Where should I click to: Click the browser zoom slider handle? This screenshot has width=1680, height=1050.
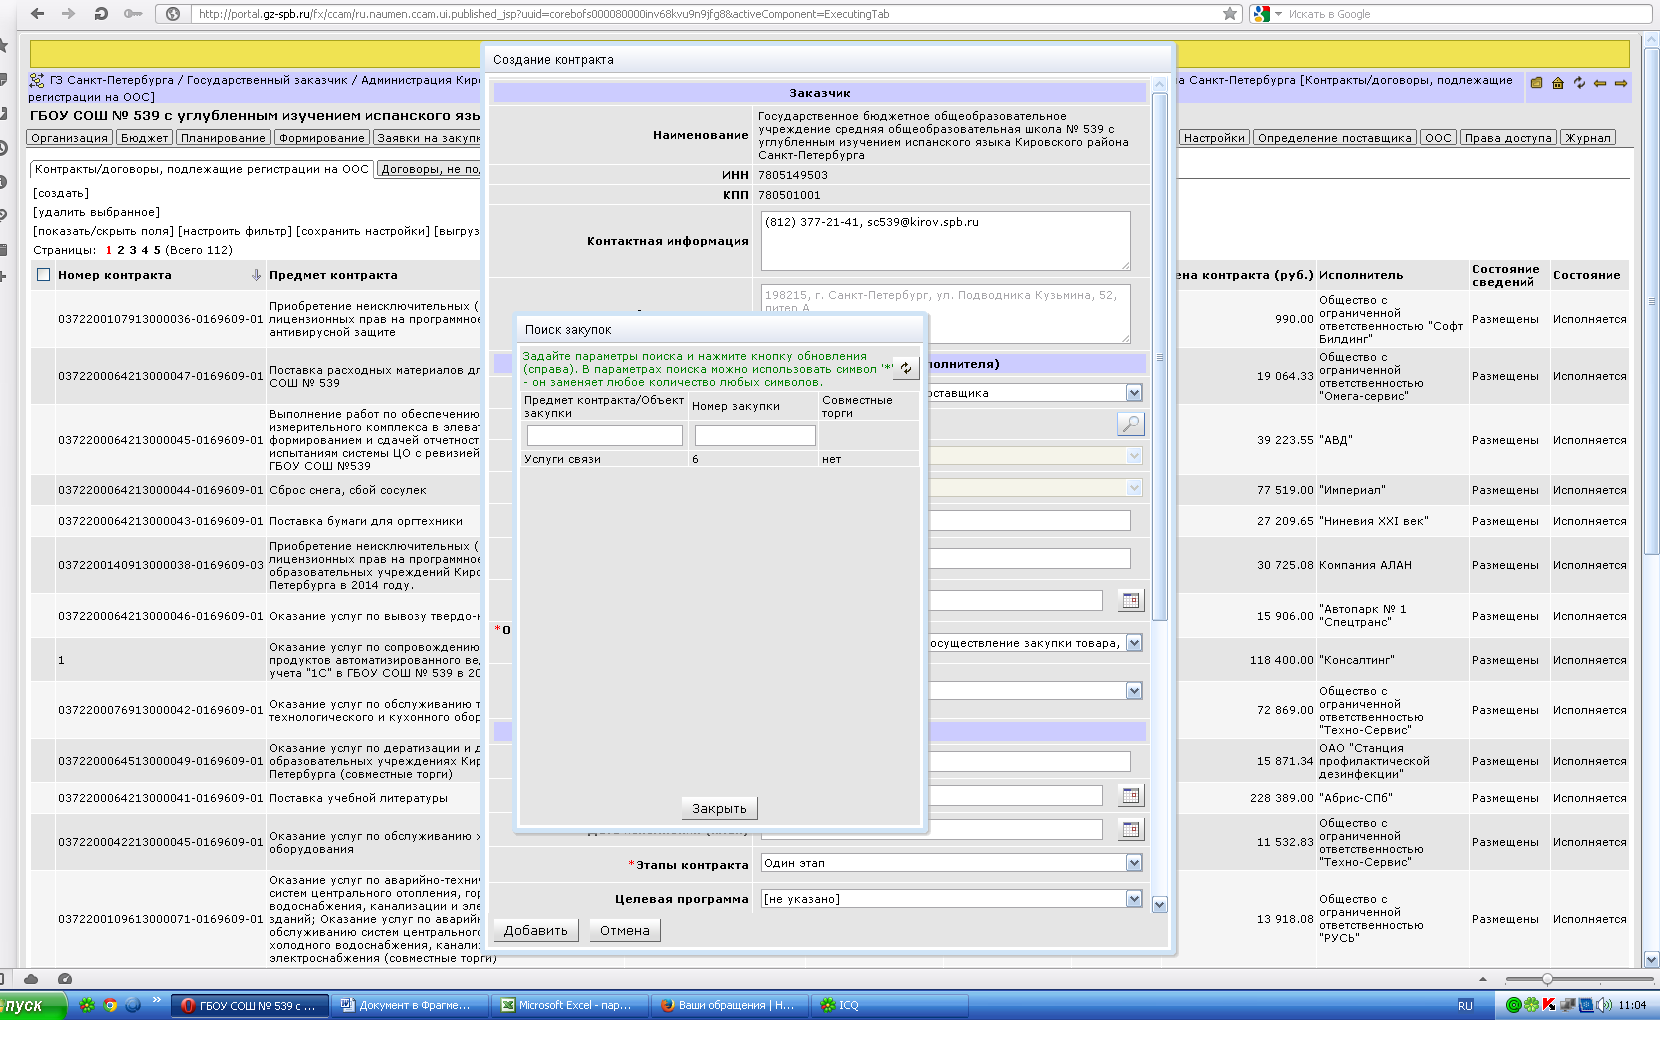coord(1547,979)
